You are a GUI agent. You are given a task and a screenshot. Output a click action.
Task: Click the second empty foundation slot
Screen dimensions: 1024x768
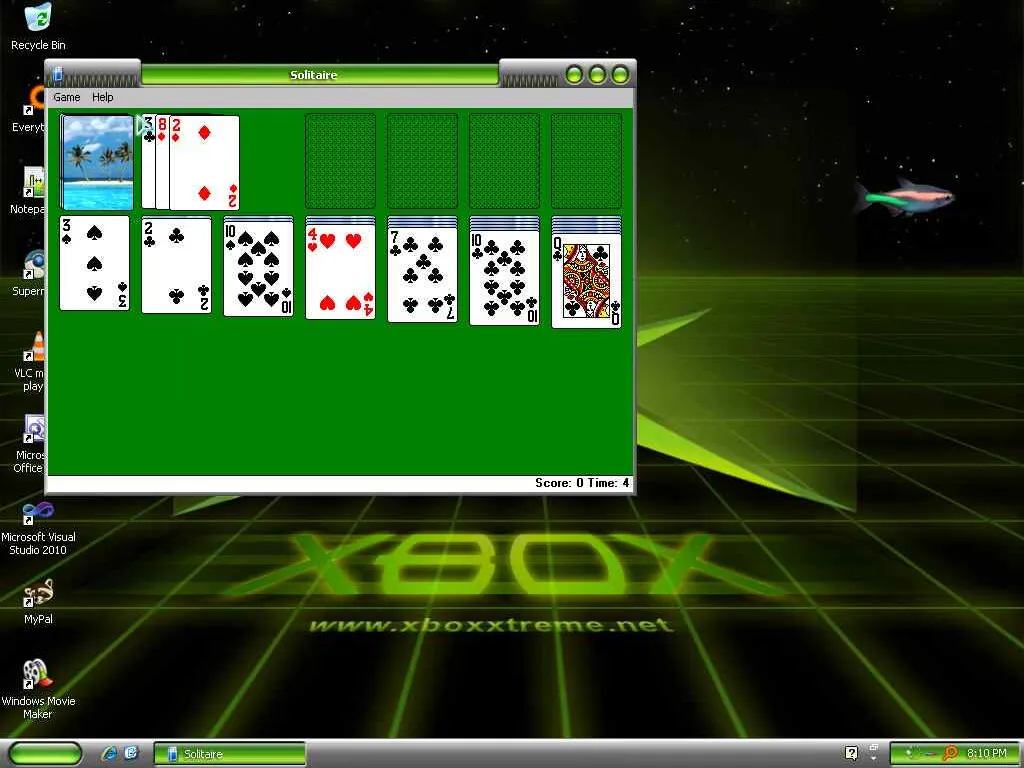pos(423,161)
